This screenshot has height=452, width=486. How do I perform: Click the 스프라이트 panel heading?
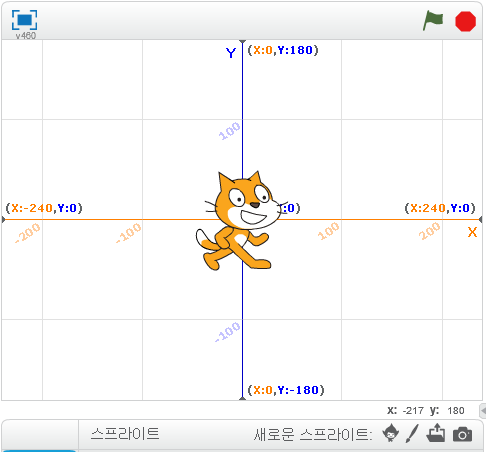(125, 434)
